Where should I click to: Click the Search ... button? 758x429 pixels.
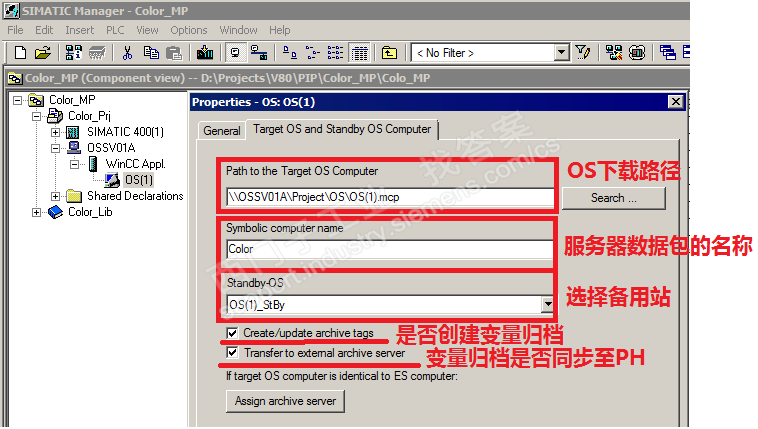[x=613, y=198]
